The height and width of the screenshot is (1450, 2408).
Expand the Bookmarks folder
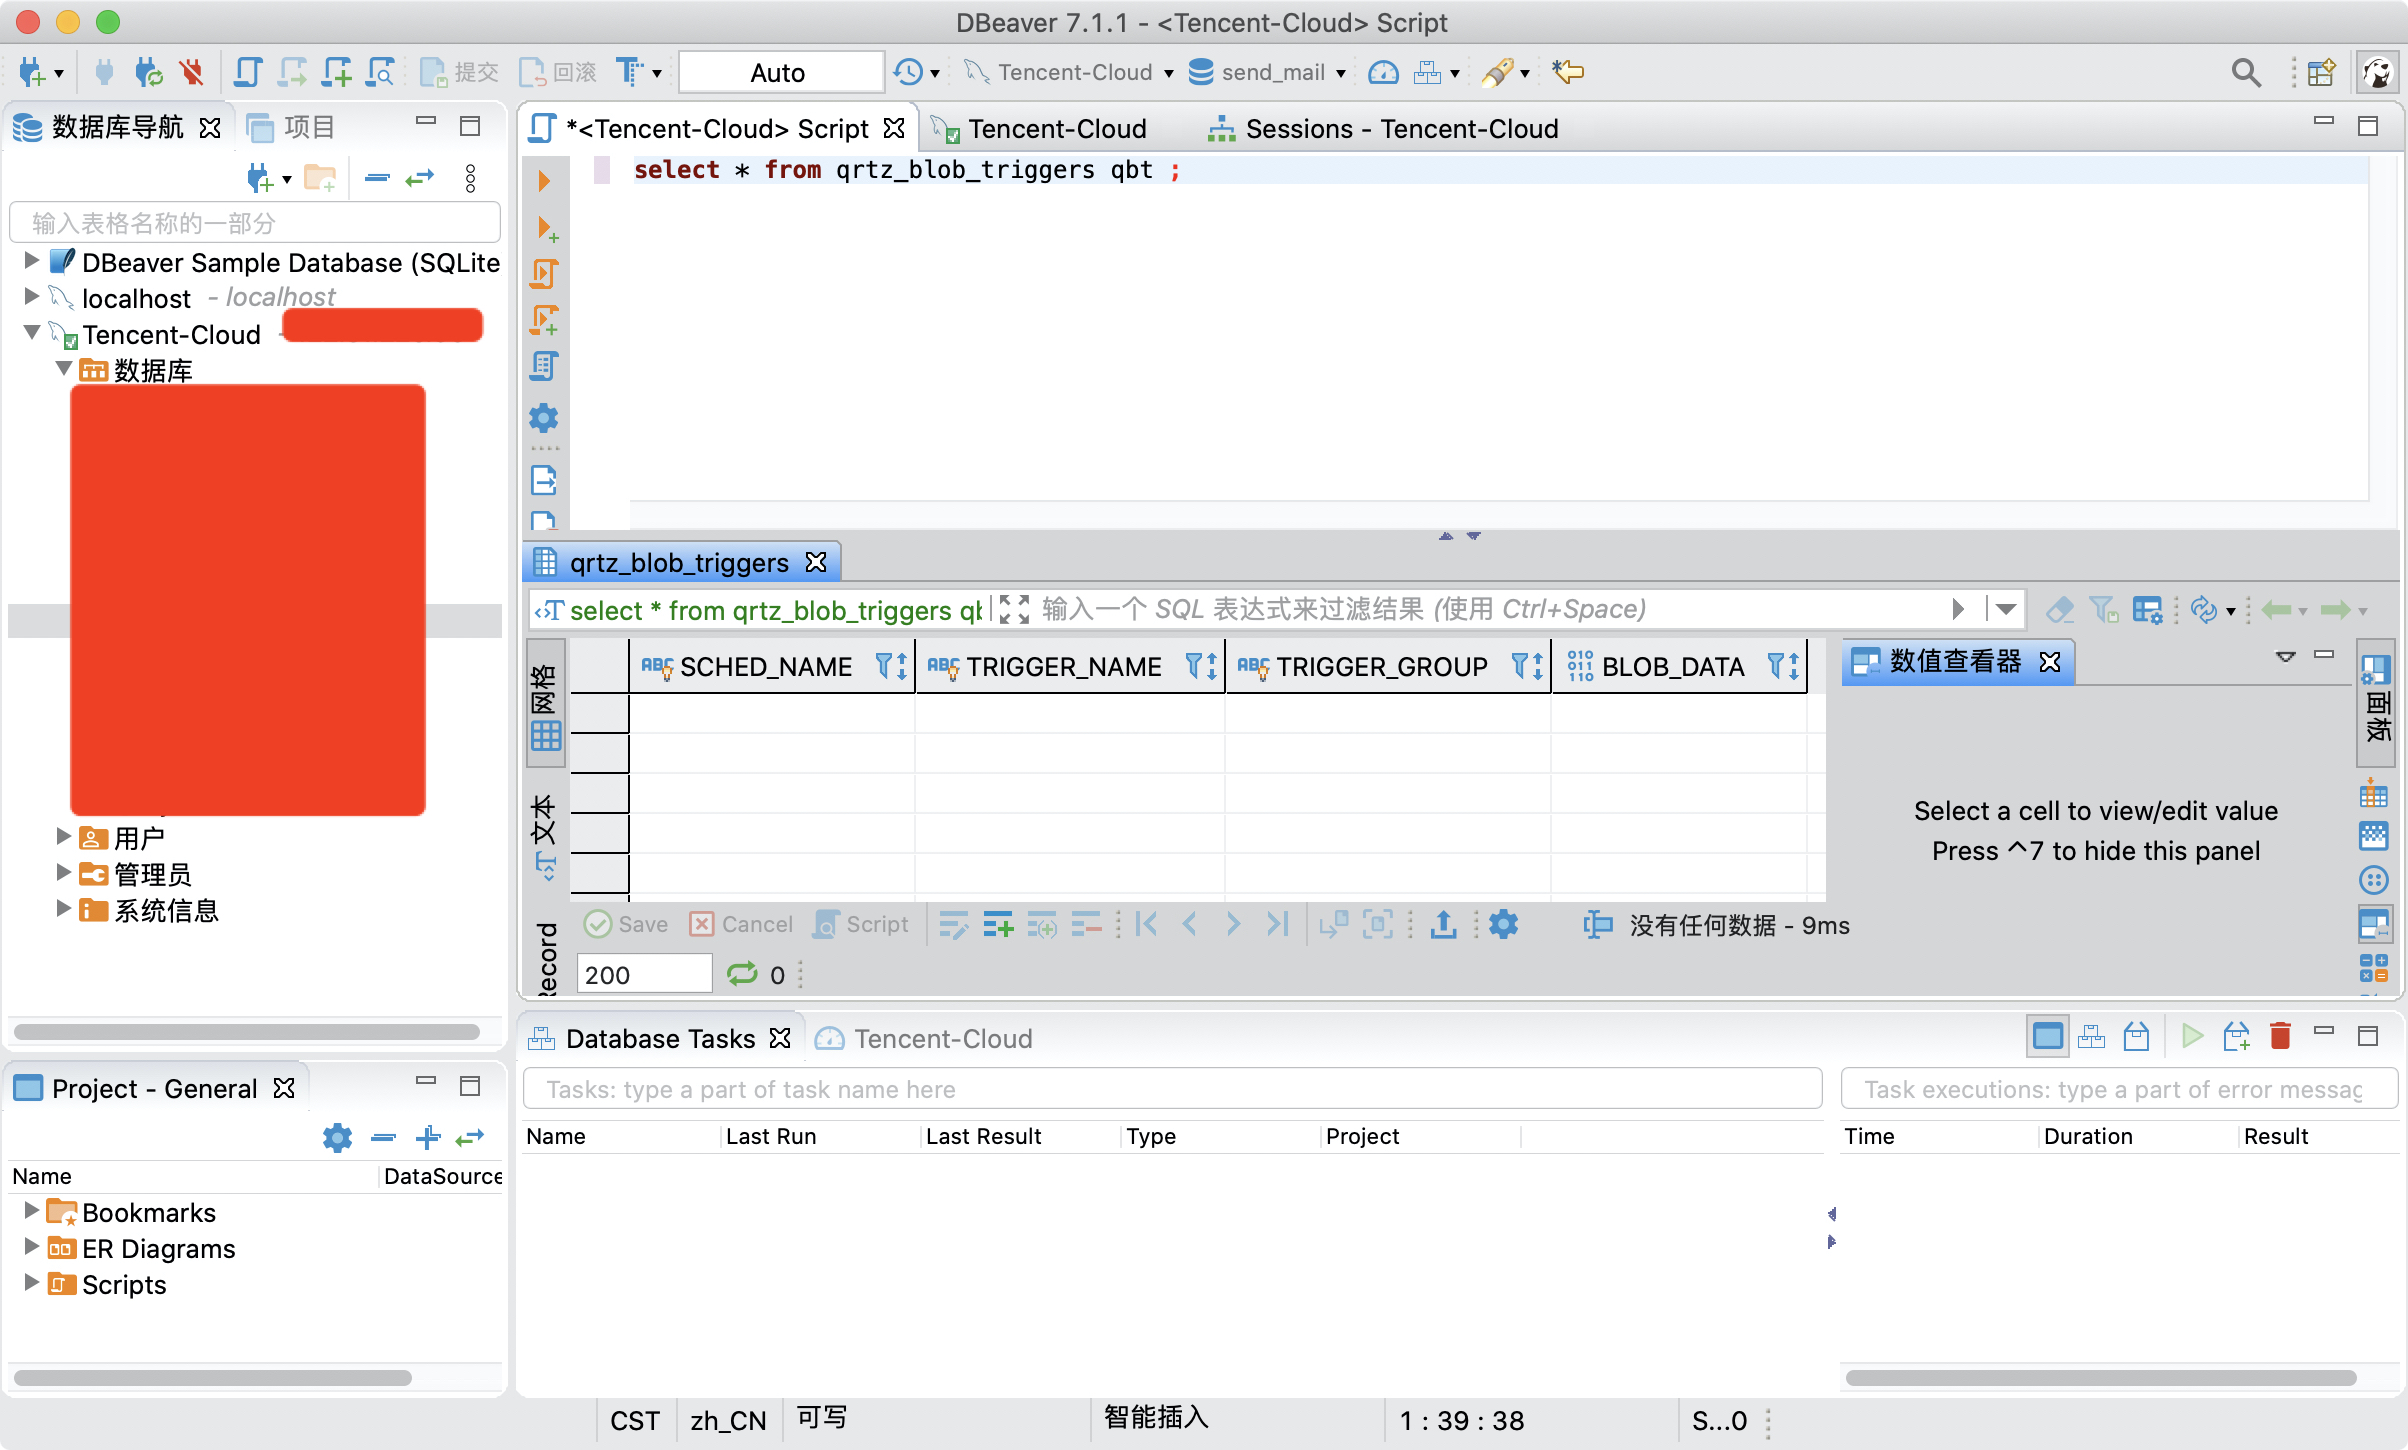coord(31,1211)
